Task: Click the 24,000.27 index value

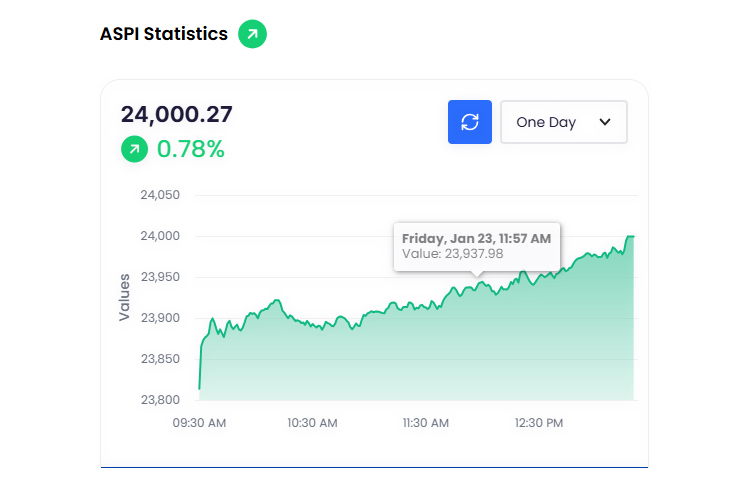Action: pos(177,114)
